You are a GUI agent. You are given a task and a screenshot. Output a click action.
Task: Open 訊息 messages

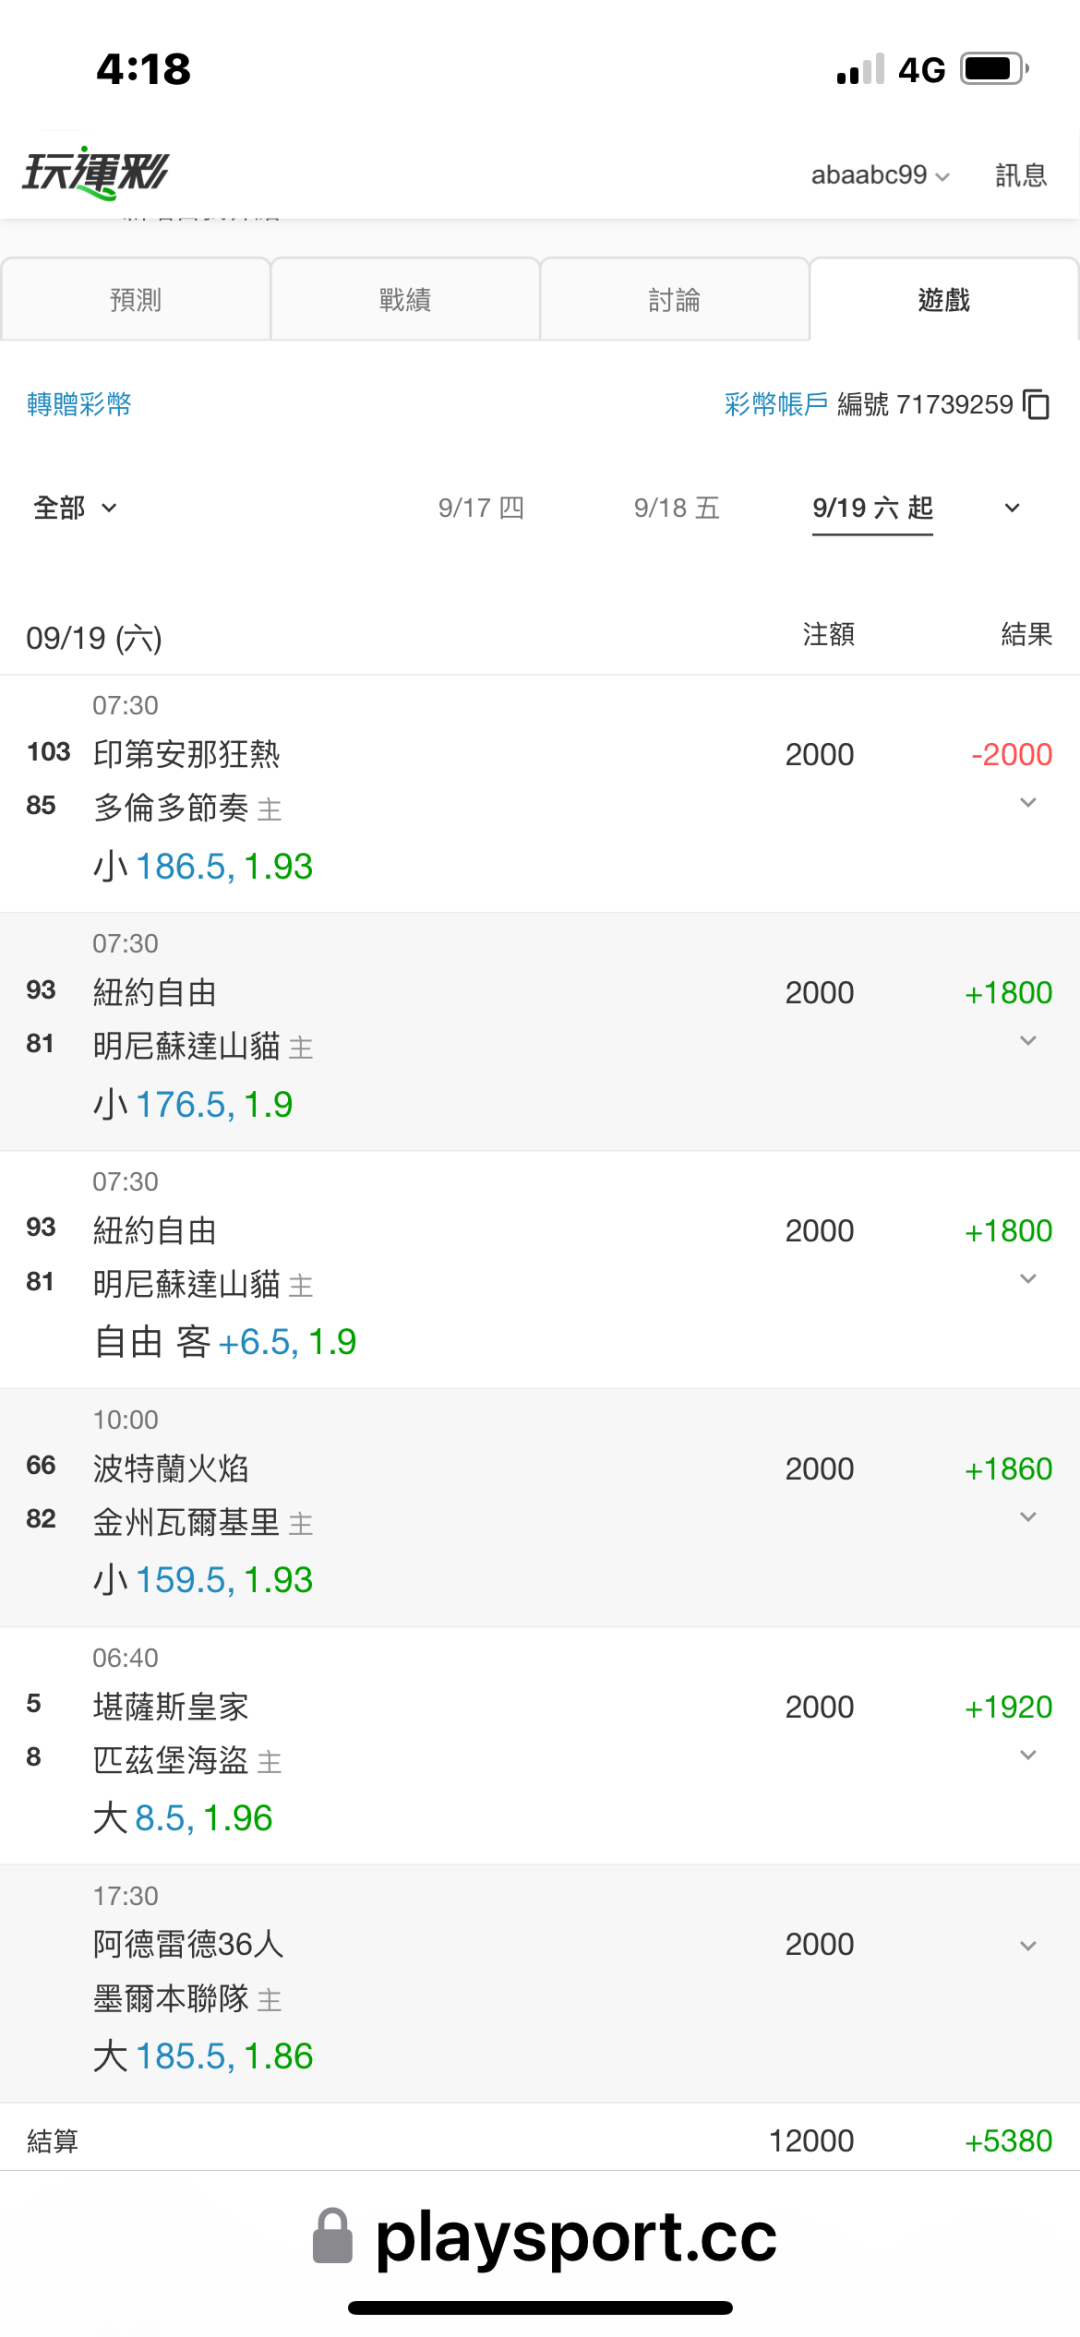pyautogui.click(x=1021, y=175)
